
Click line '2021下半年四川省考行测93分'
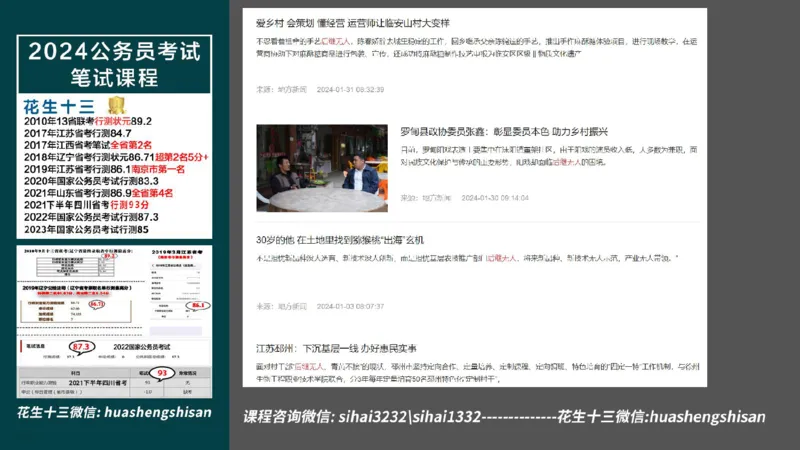click(x=86, y=205)
